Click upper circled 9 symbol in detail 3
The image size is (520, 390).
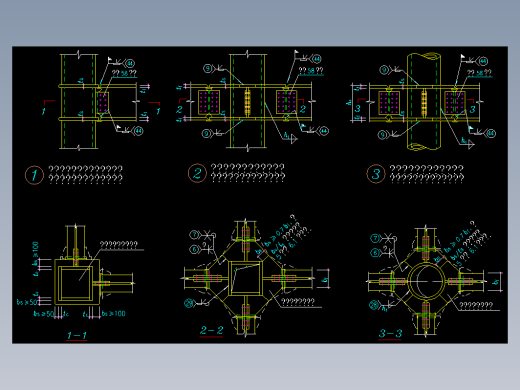pyautogui.click(x=384, y=70)
